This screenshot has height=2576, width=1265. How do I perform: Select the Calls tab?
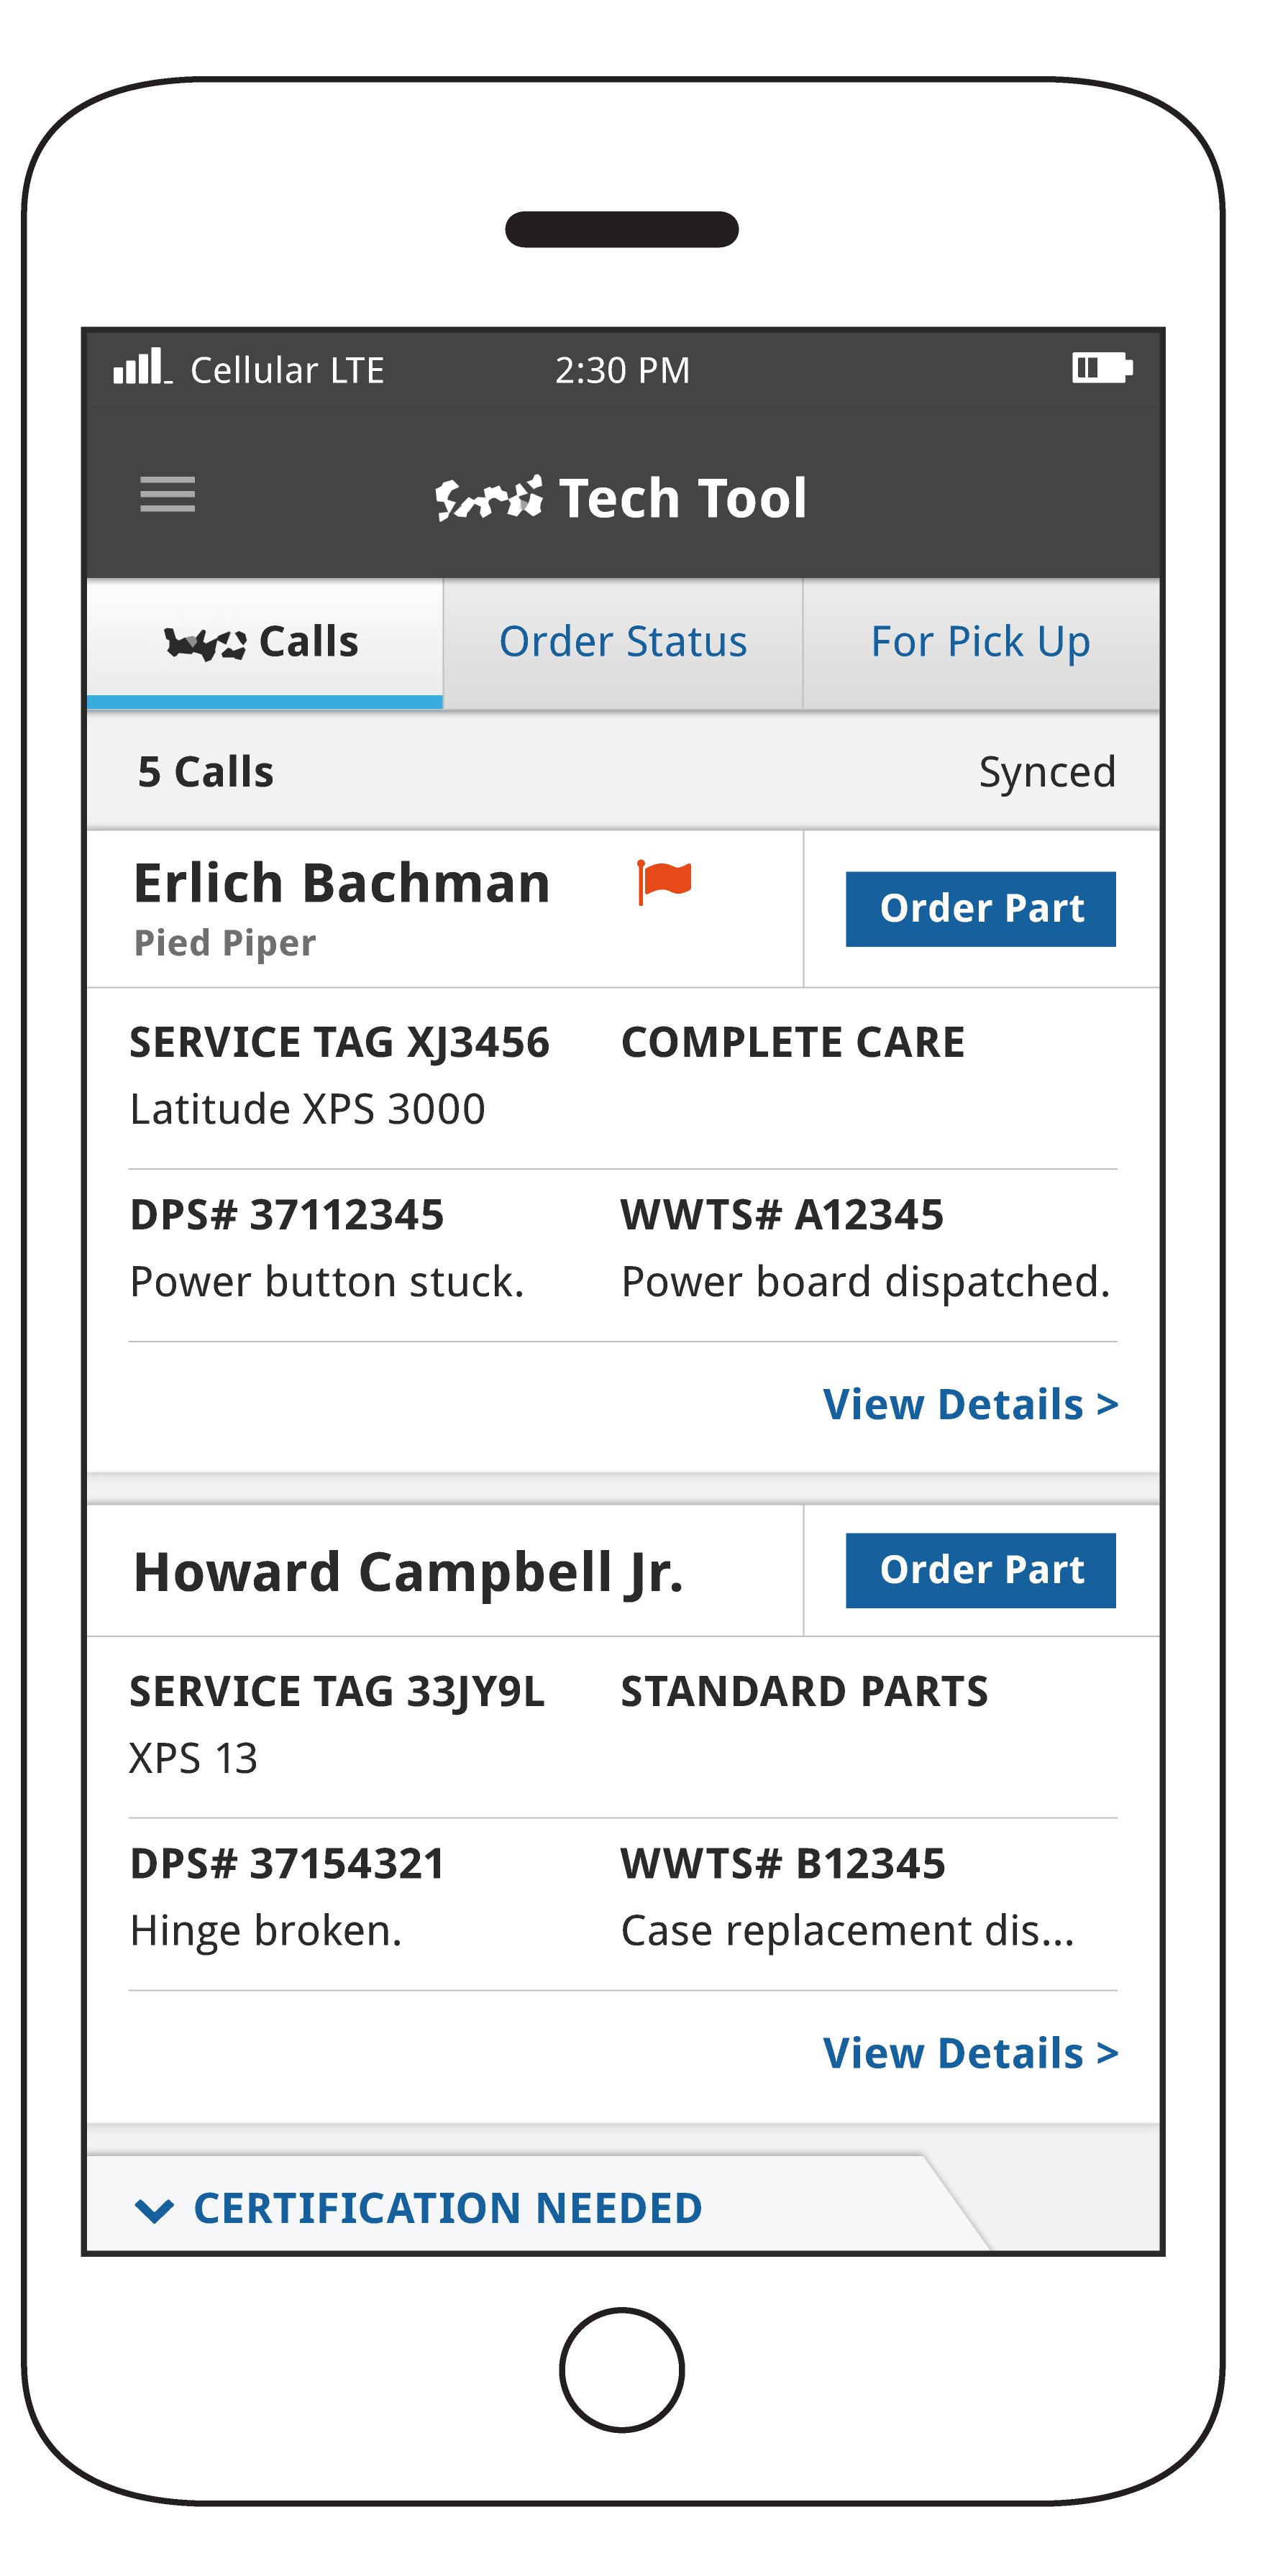pyautogui.click(x=265, y=643)
